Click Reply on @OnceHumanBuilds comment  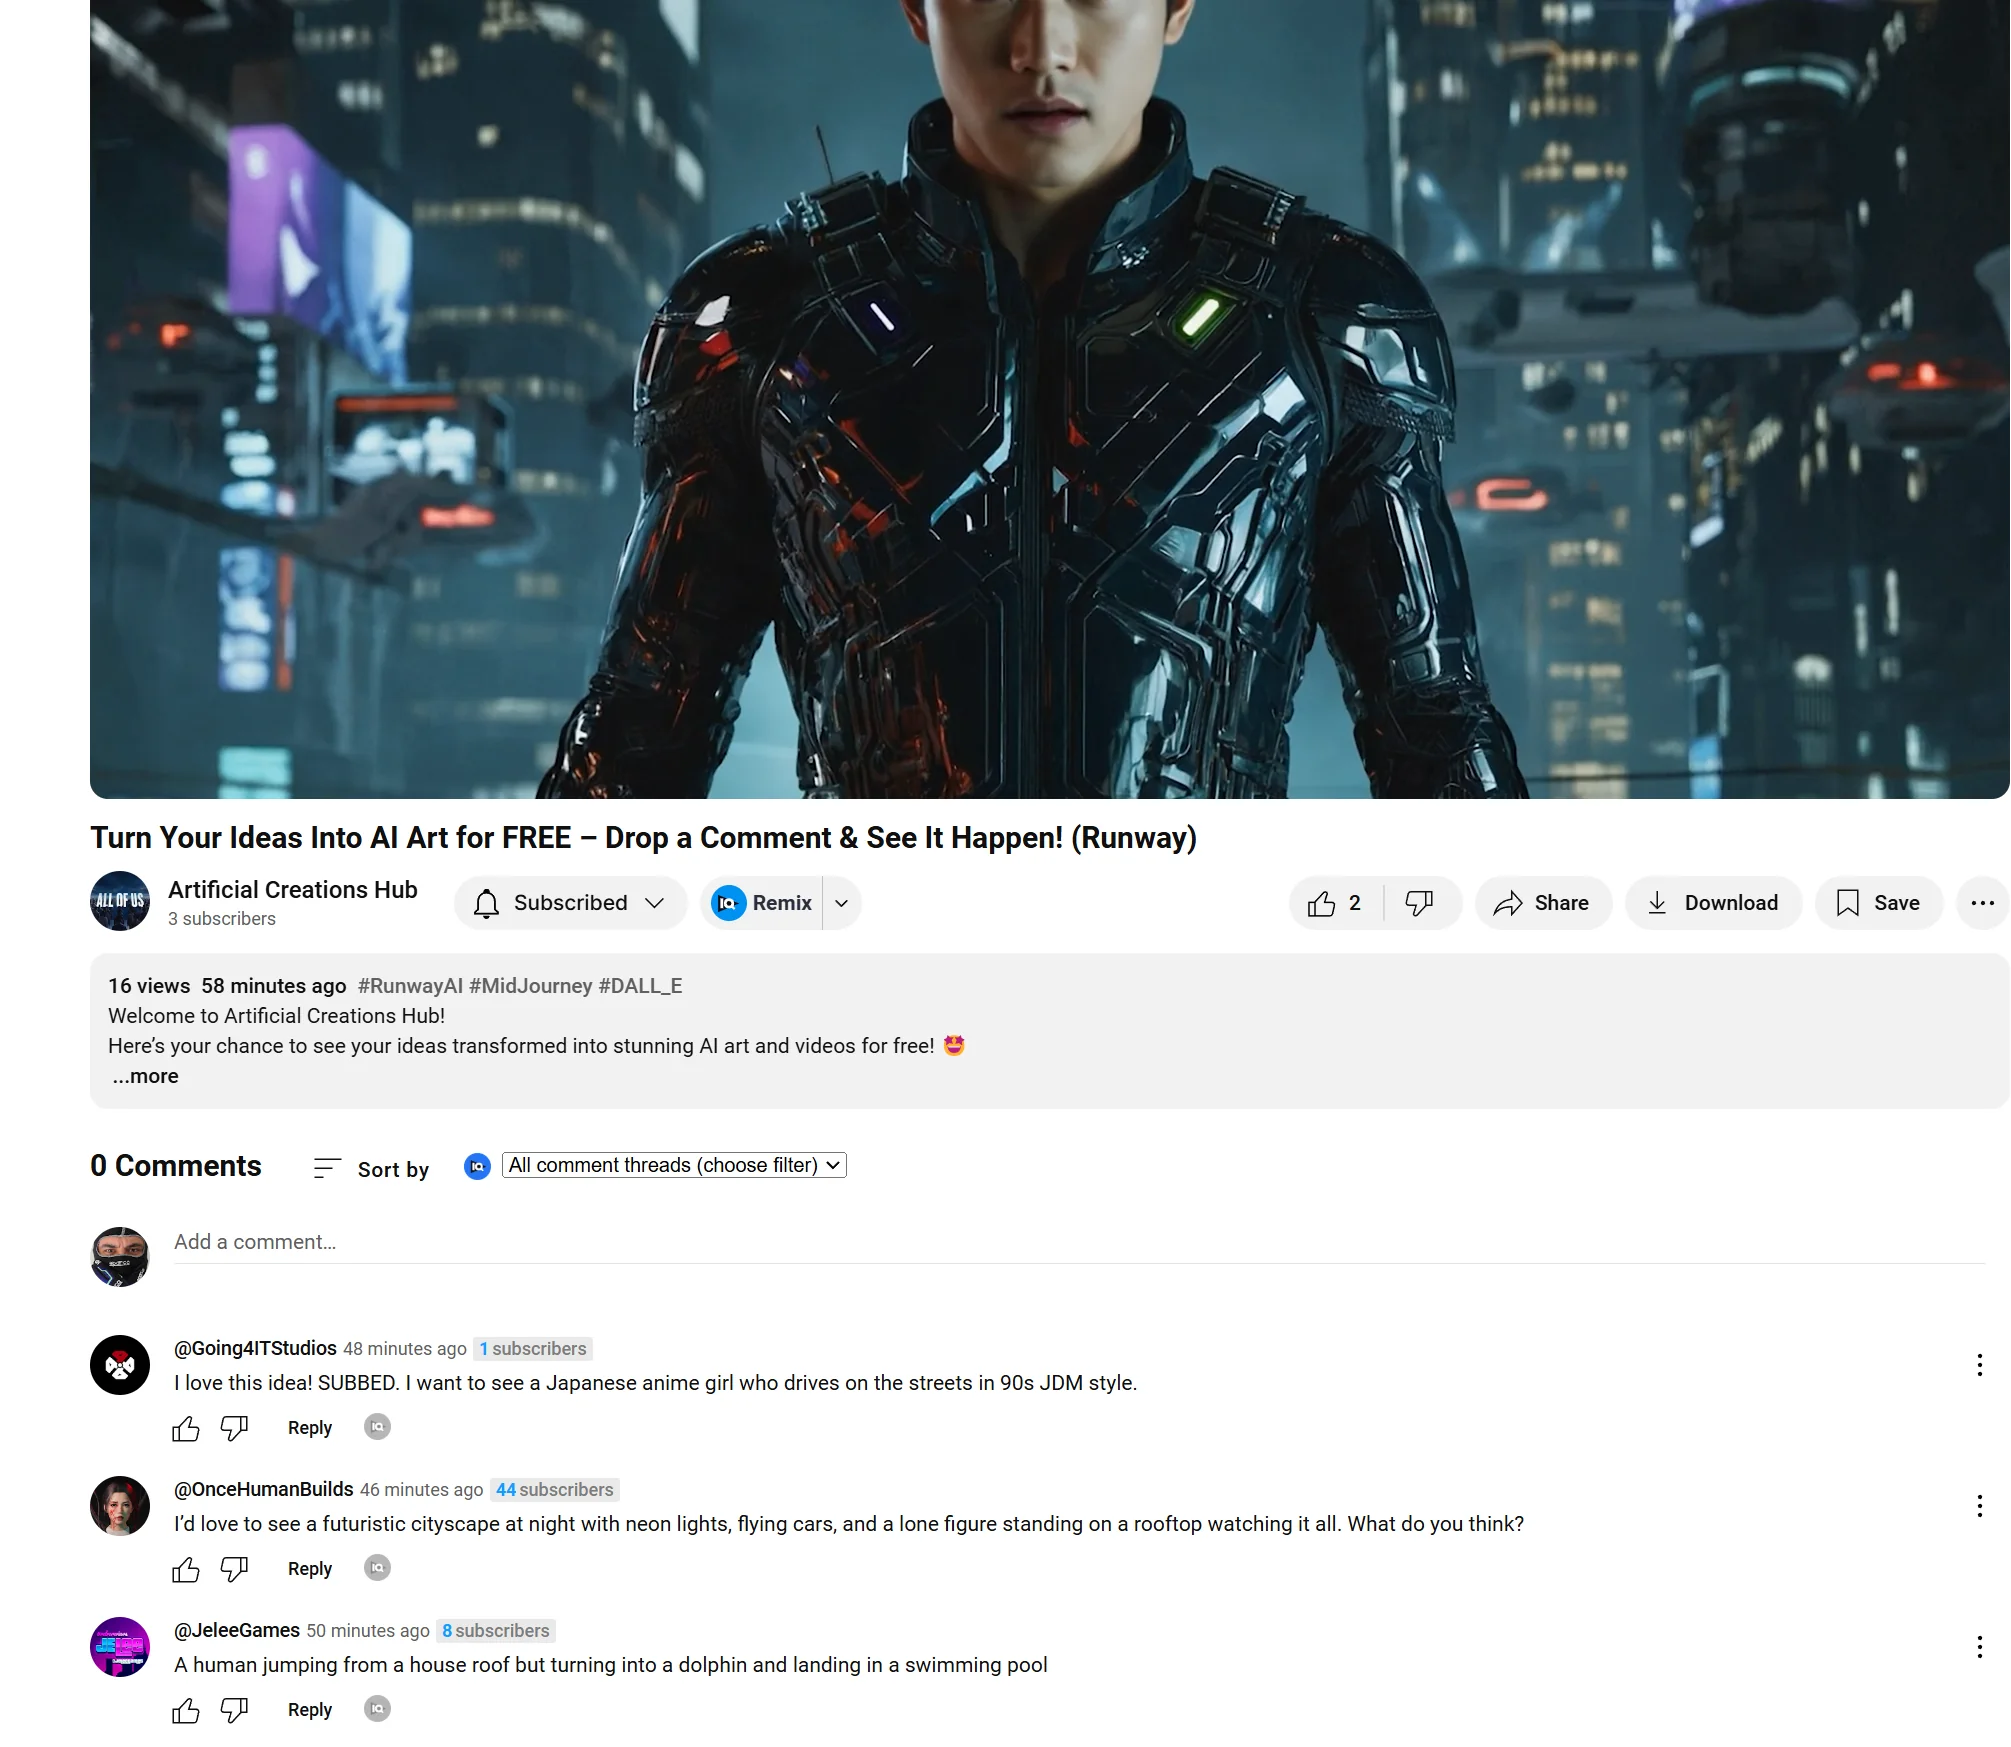click(308, 1568)
